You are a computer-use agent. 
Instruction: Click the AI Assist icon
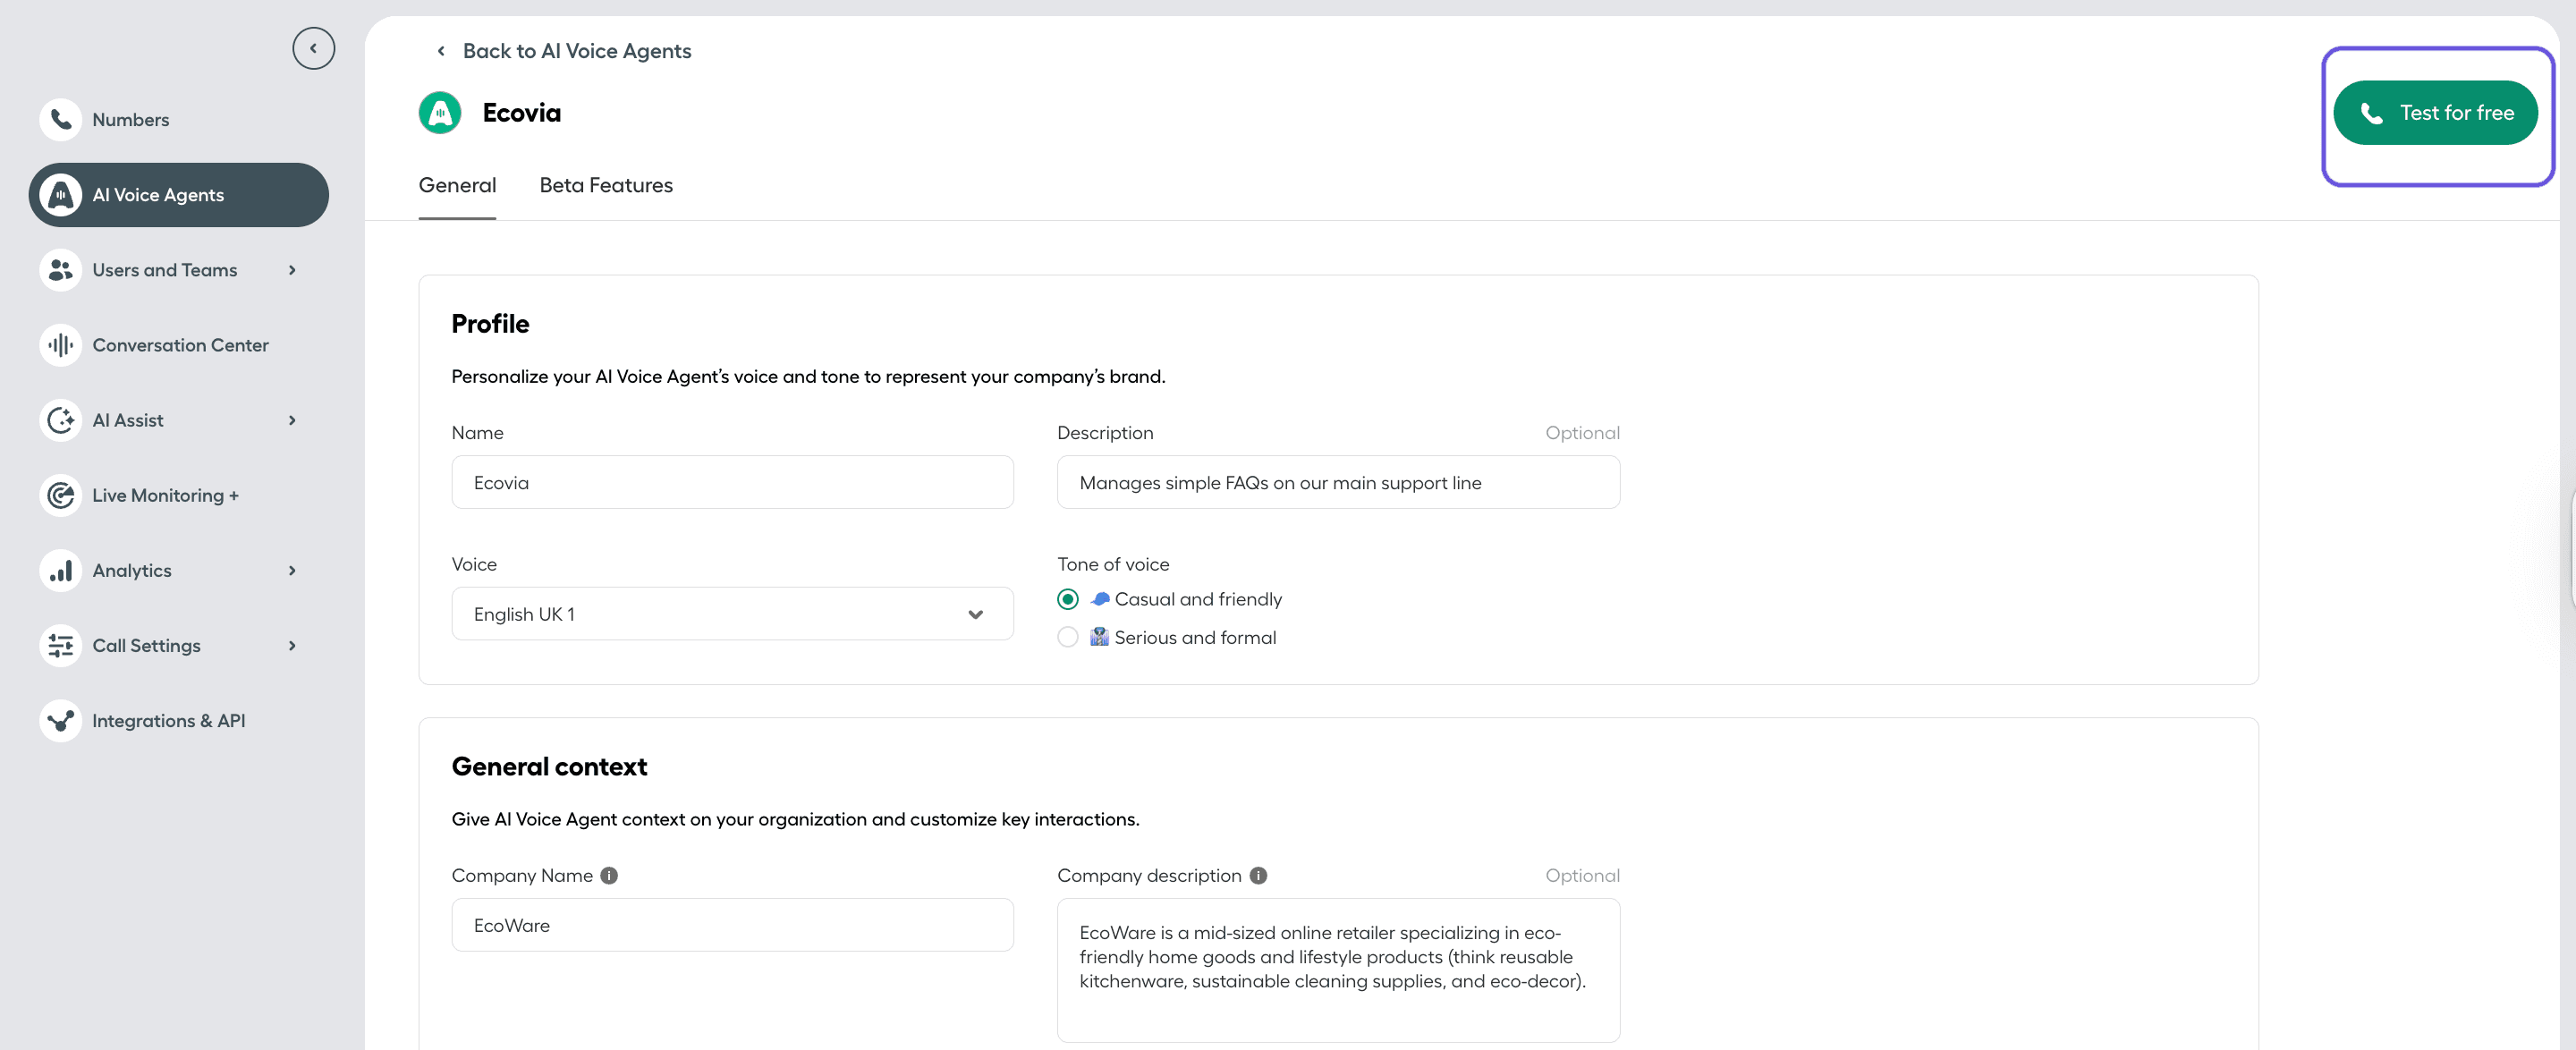(x=60, y=420)
